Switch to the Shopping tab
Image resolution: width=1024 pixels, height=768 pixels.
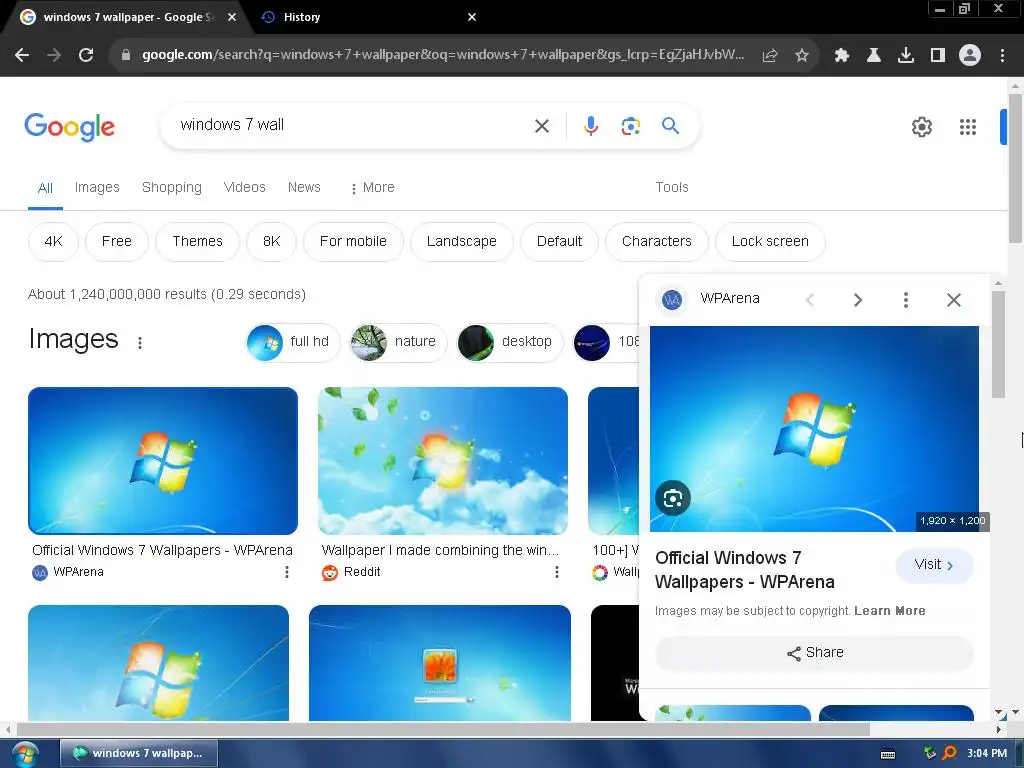coord(172,187)
